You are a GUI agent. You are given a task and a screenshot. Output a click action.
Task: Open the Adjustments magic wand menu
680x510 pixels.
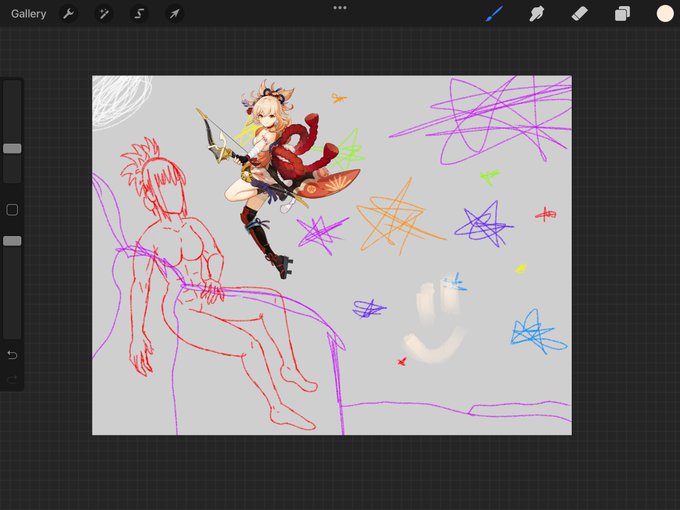click(x=104, y=14)
